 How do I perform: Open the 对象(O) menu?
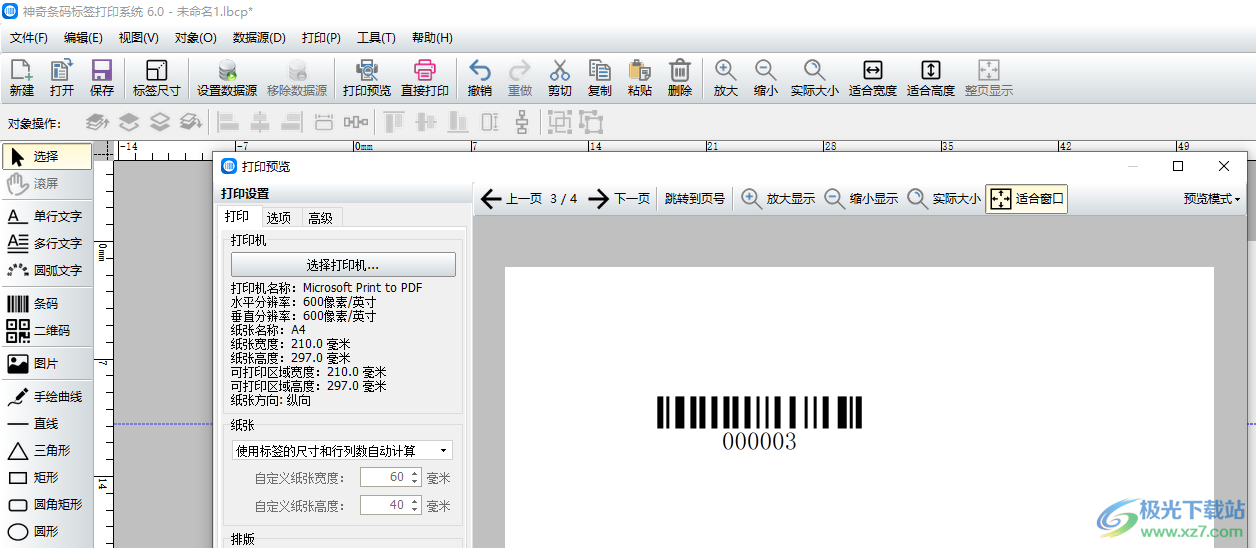(195, 38)
